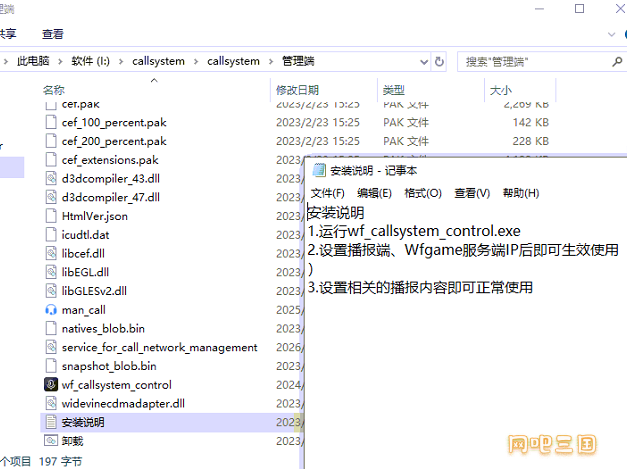This screenshot has width=627, height=469.
Task: Click the HtmlVer.json file icon
Action: [x=51, y=216]
